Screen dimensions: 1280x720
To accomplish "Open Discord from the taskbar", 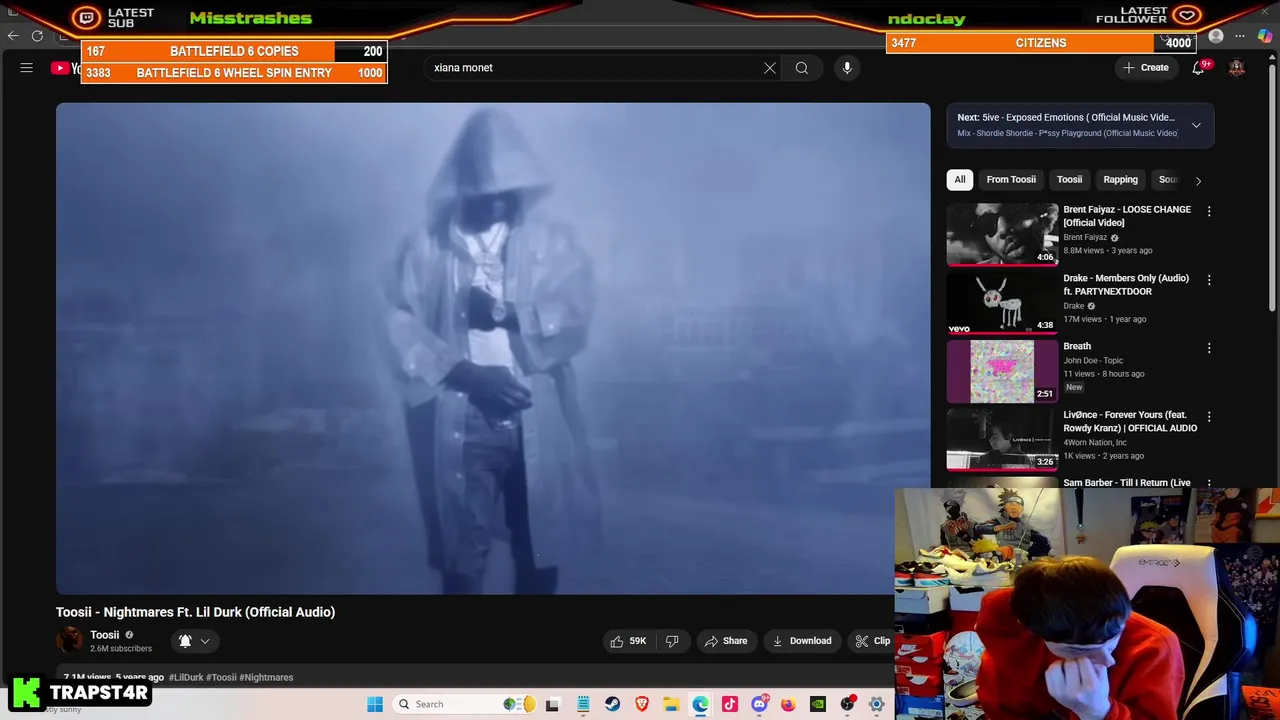I will click(x=759, y=704).
